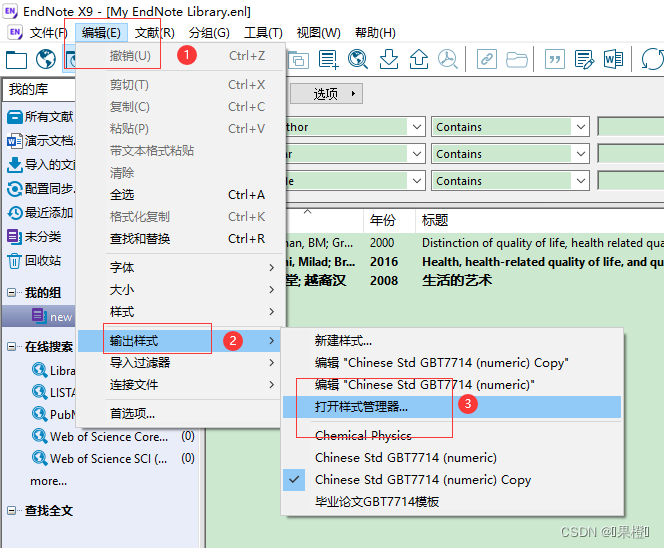Screen dimensions: 664x548
Task: Open the Tools menu 工具(T)
Action: 263,33
